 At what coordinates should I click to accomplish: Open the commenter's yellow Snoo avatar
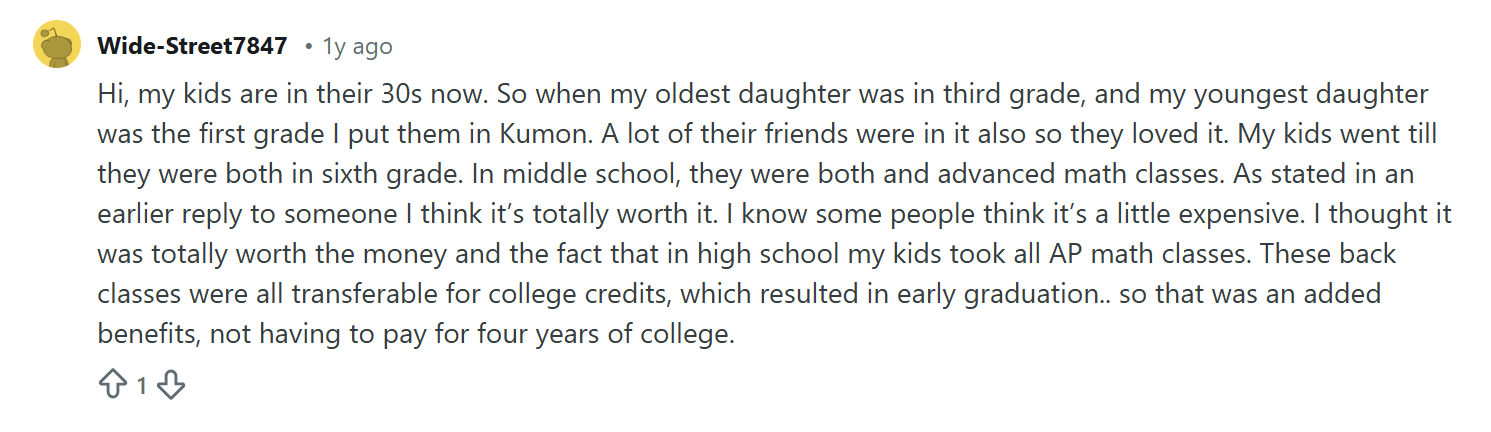tap(57, 45)
